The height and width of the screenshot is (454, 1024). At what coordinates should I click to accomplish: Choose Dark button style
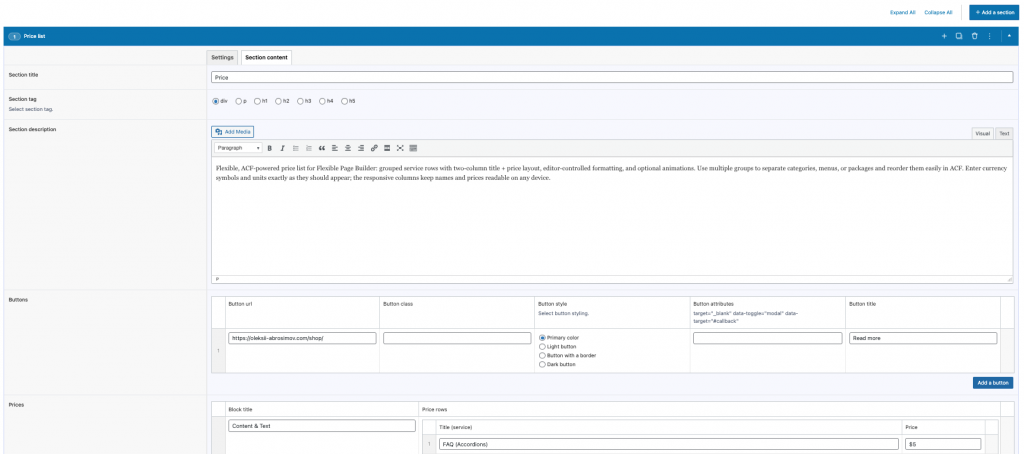pyautogui.click(x=542, y=365)
